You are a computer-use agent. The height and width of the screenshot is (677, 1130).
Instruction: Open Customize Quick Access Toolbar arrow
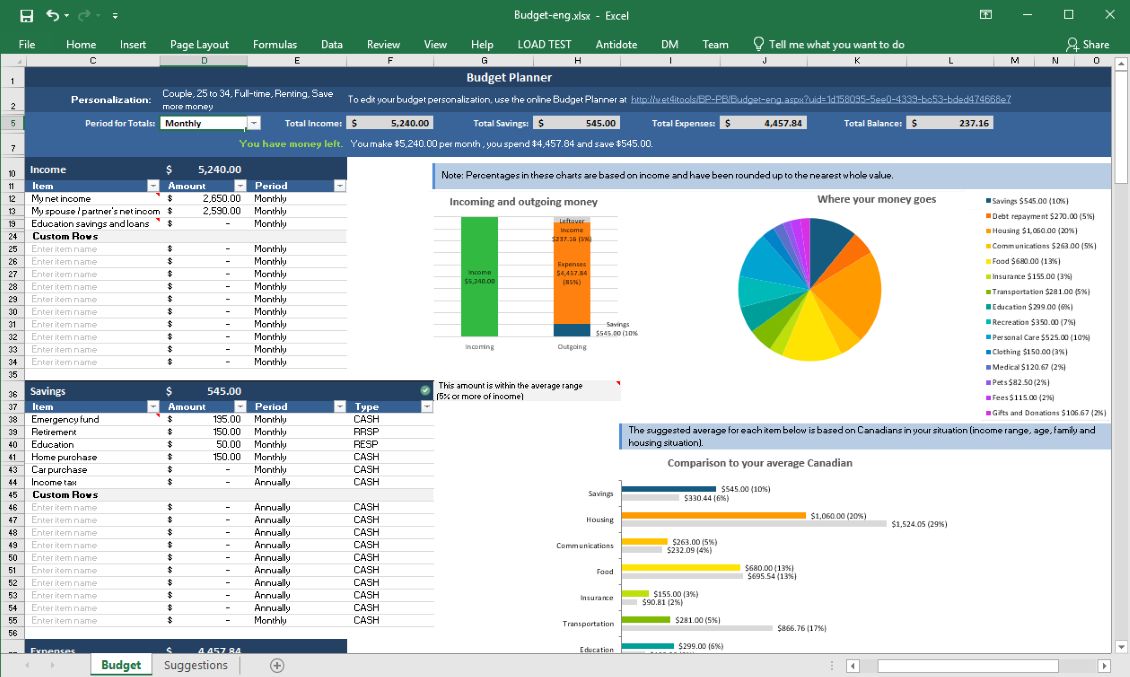tap(115, 15)
